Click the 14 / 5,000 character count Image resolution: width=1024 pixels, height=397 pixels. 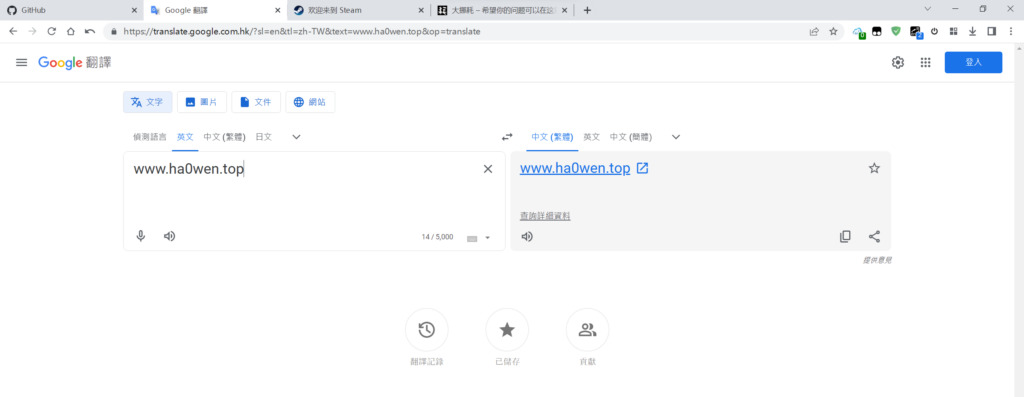click(437, 237)
